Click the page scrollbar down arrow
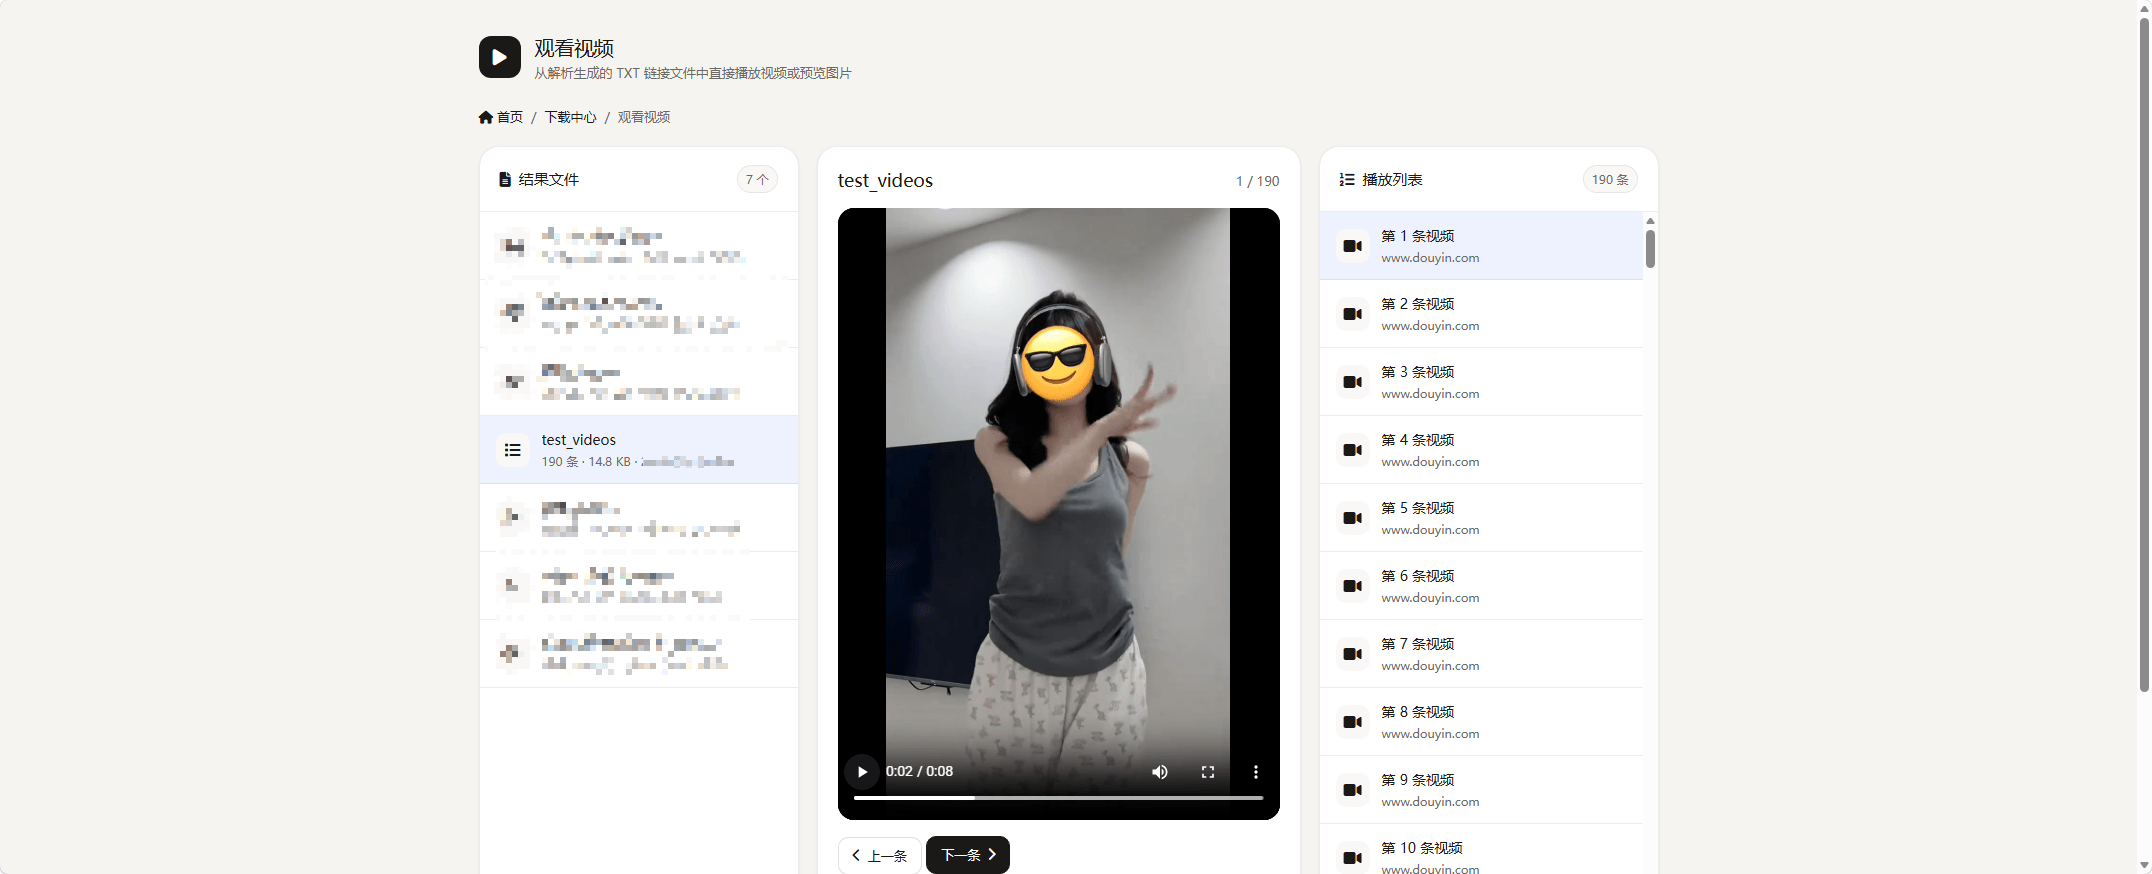Viewport: 2152px width, 874px height. click(2144, 866)
